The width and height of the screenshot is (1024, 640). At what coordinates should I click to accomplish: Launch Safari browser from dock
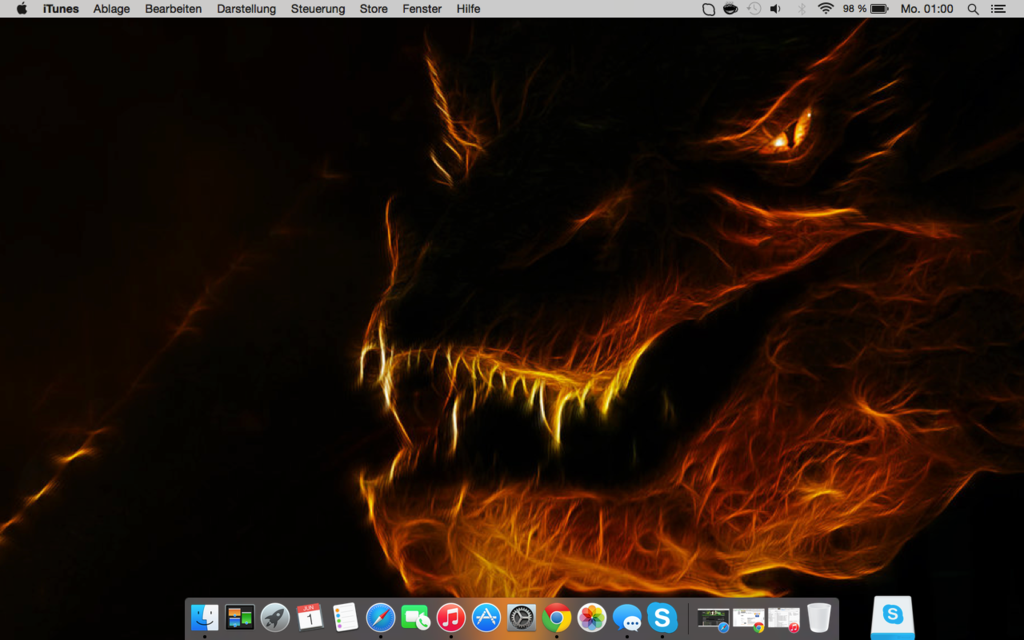point(380,617)
